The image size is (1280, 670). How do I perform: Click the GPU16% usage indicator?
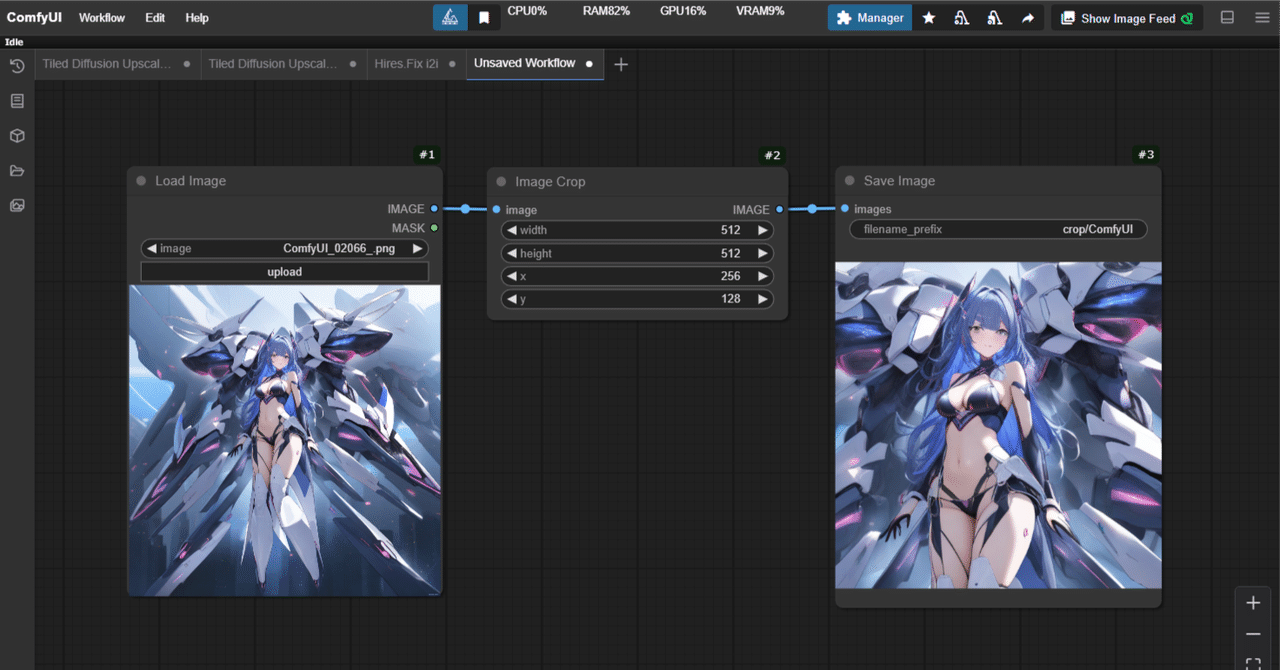click(x=683, y=11)
